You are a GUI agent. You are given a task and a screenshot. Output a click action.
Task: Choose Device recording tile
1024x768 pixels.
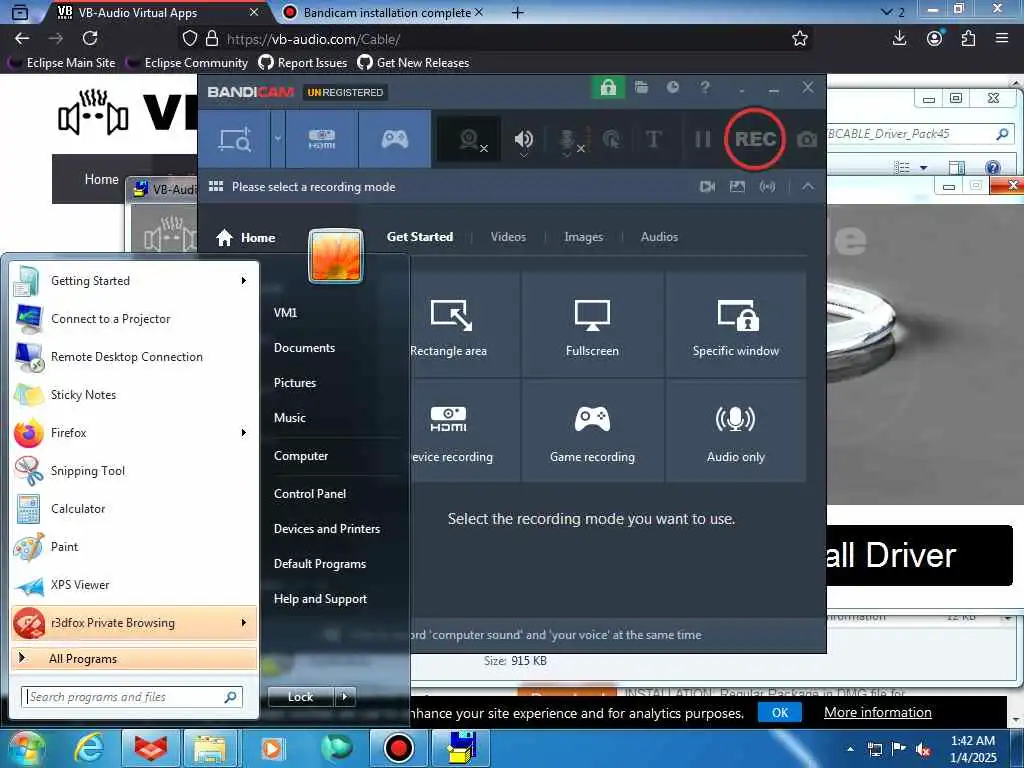coord(464,431)
